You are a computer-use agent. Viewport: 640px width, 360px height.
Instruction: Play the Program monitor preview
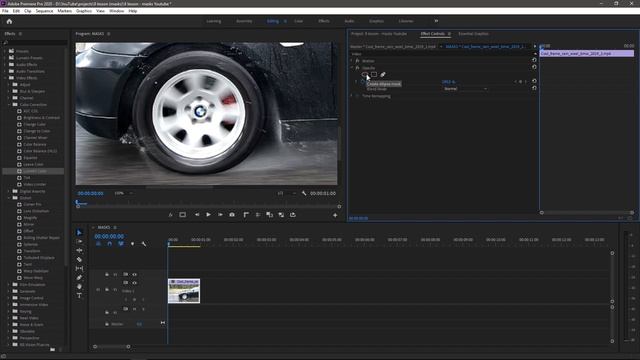(208, 215)
